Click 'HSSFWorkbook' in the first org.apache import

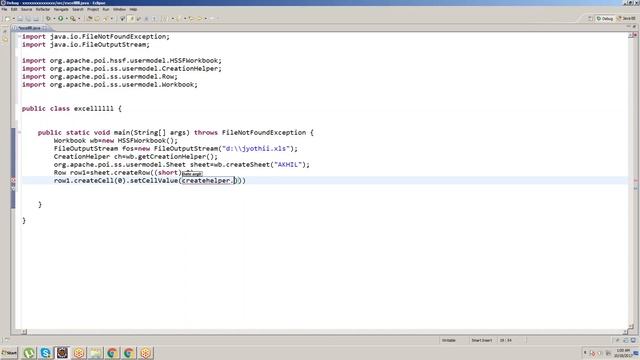pyautogui.click(x=193, y=60)
